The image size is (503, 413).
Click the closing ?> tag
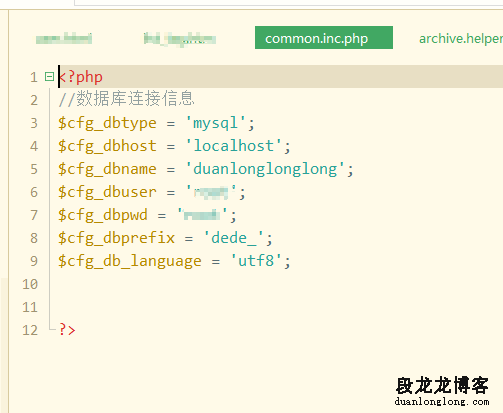click(x=67, y=330)
